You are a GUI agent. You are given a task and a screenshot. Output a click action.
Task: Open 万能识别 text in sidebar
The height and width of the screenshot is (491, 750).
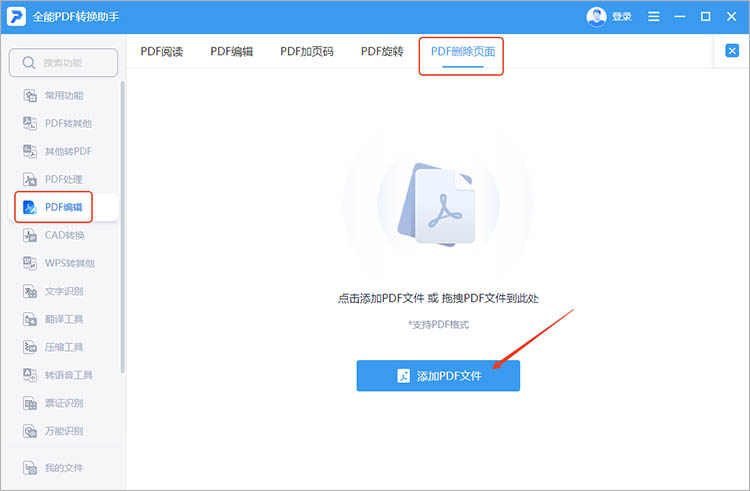click(x=64, y=431)
